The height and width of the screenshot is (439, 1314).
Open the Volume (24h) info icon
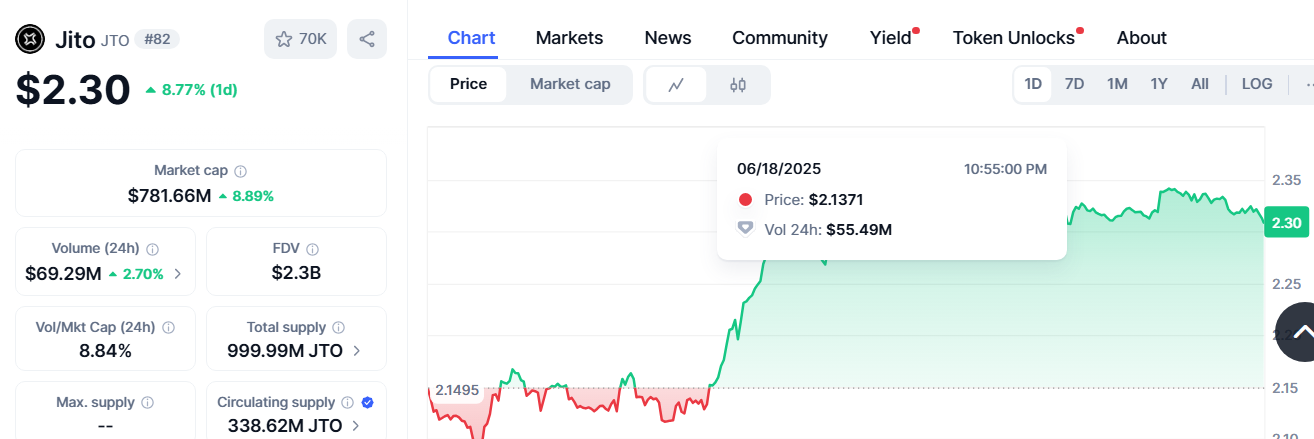(x=153, y=249)
